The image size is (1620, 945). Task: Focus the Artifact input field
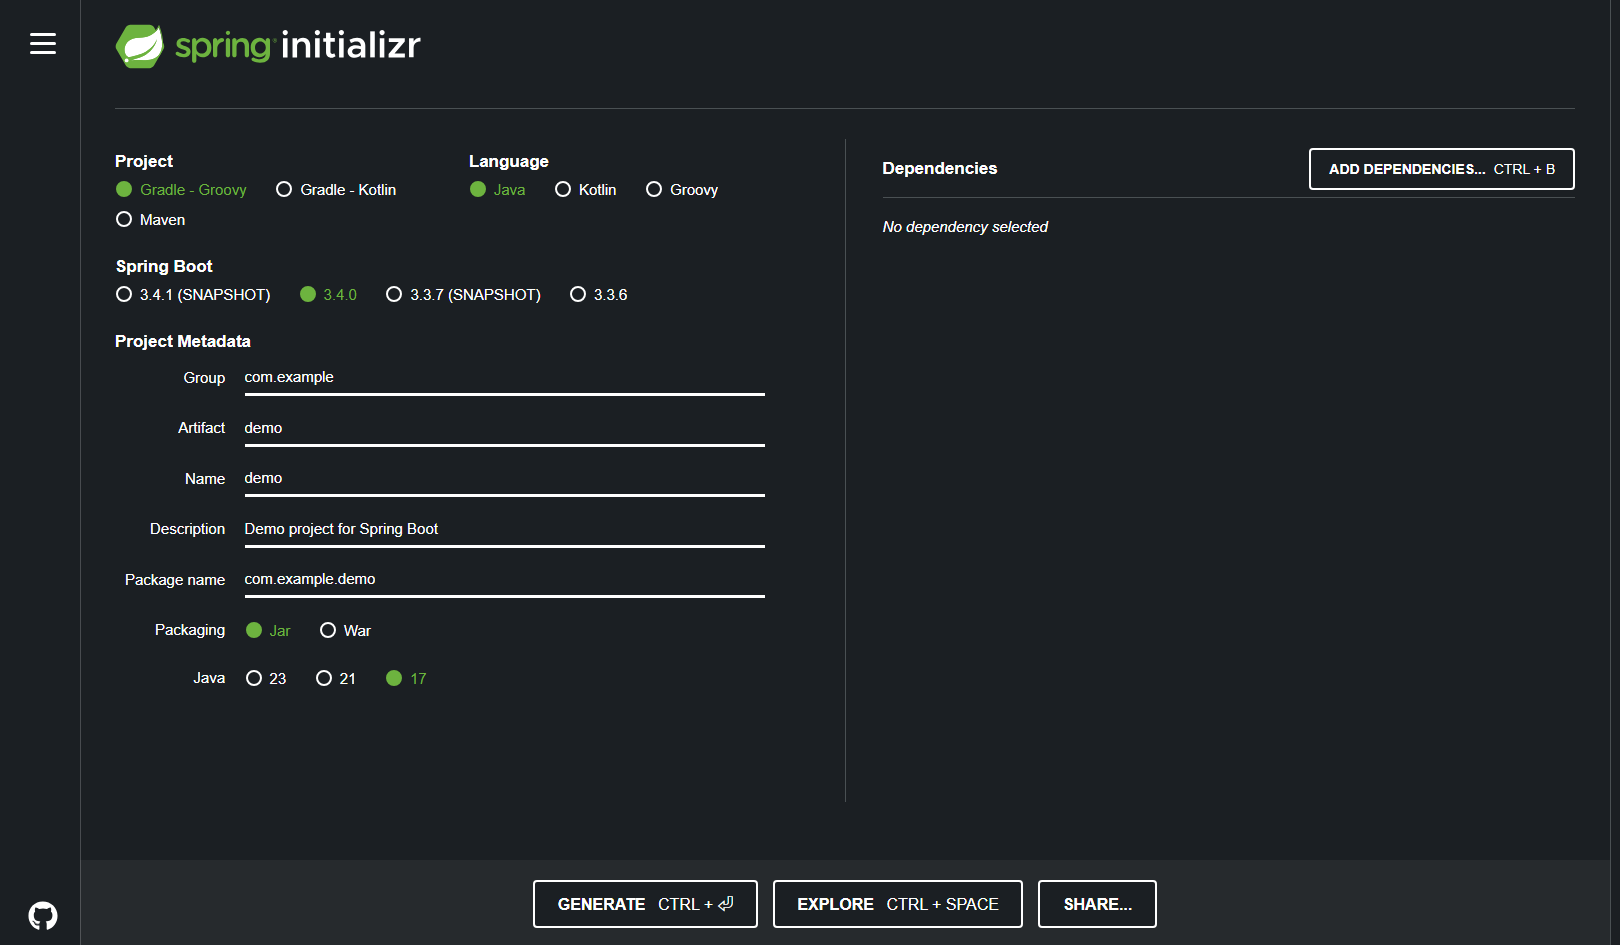point(504,428)
